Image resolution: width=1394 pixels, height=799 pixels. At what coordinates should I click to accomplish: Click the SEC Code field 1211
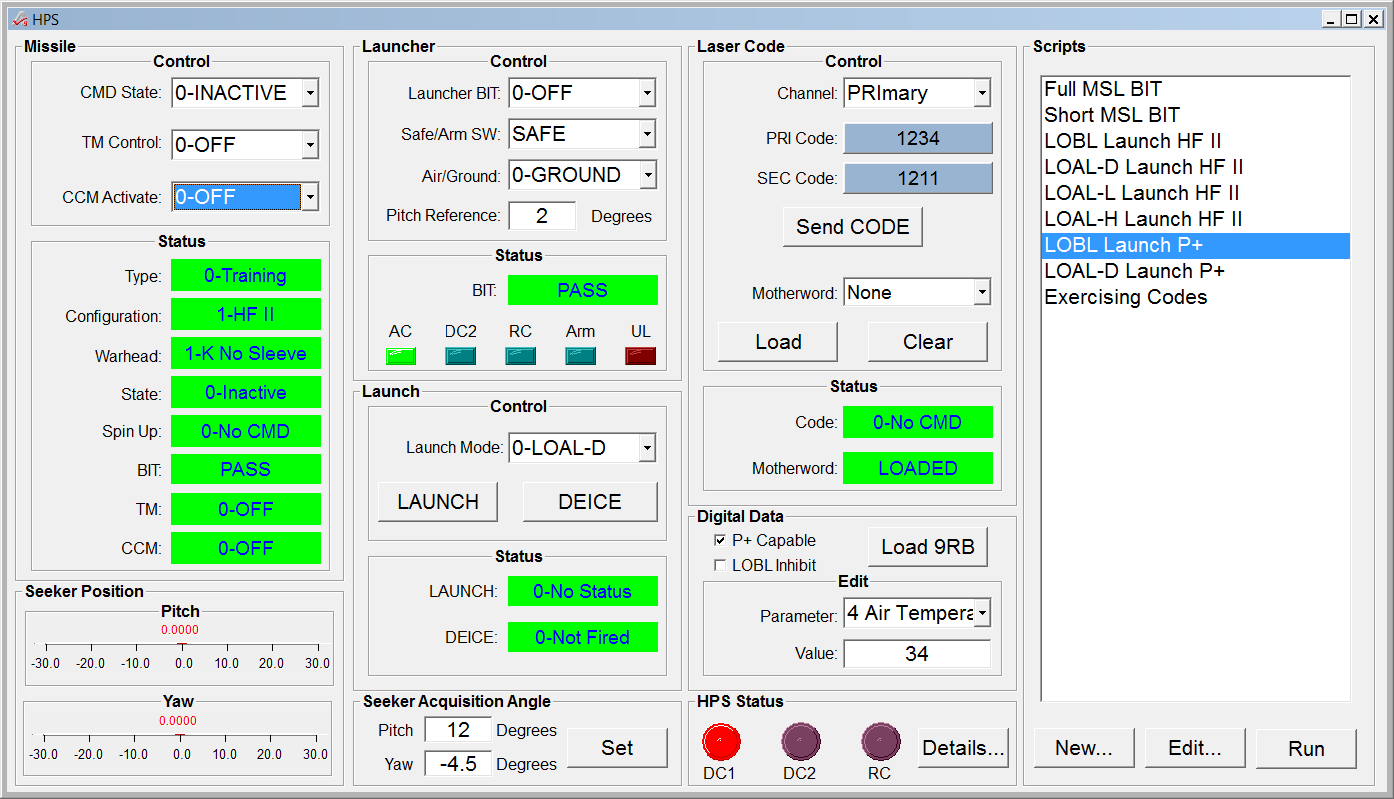[x=918, y=179]
